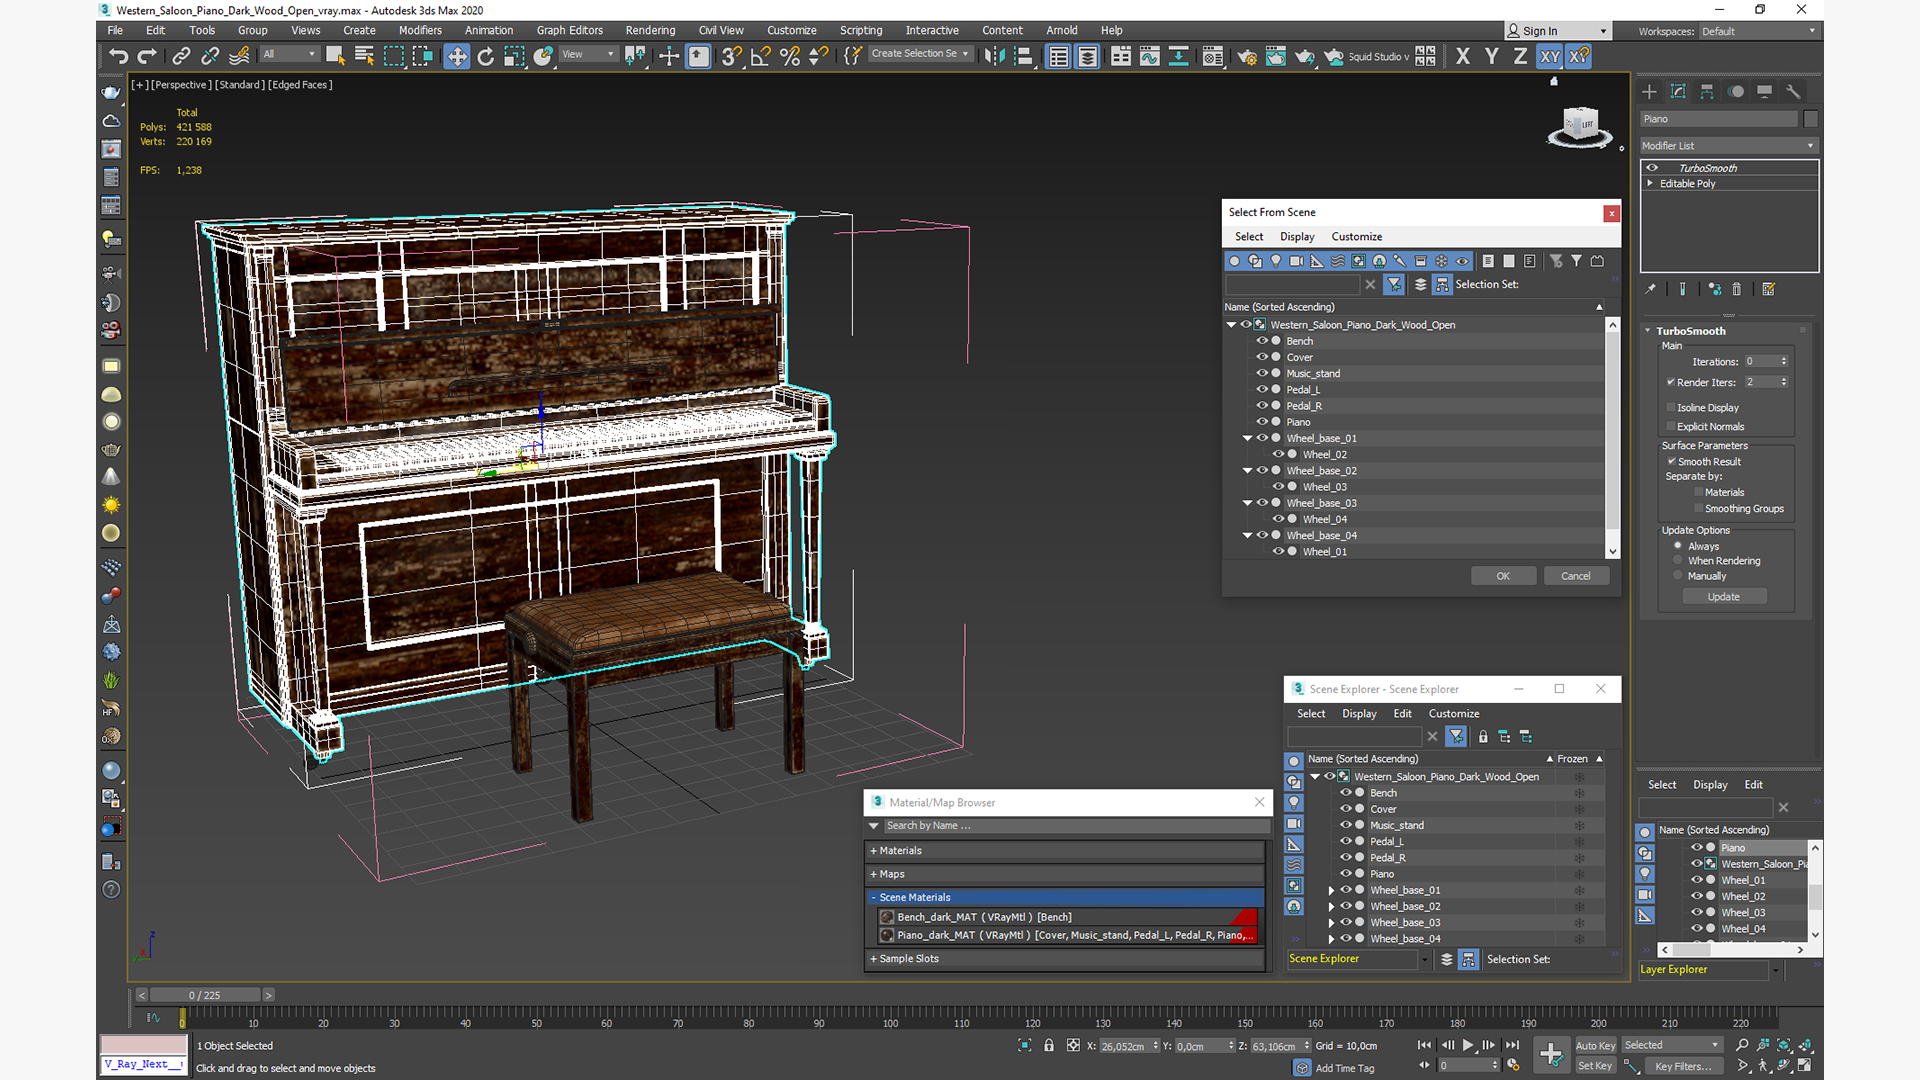Image resolution: width=1920 pixels, height=1080 pixels.
Task: Click the ViewCube in viewport
Action: [x=1580, y=127]
